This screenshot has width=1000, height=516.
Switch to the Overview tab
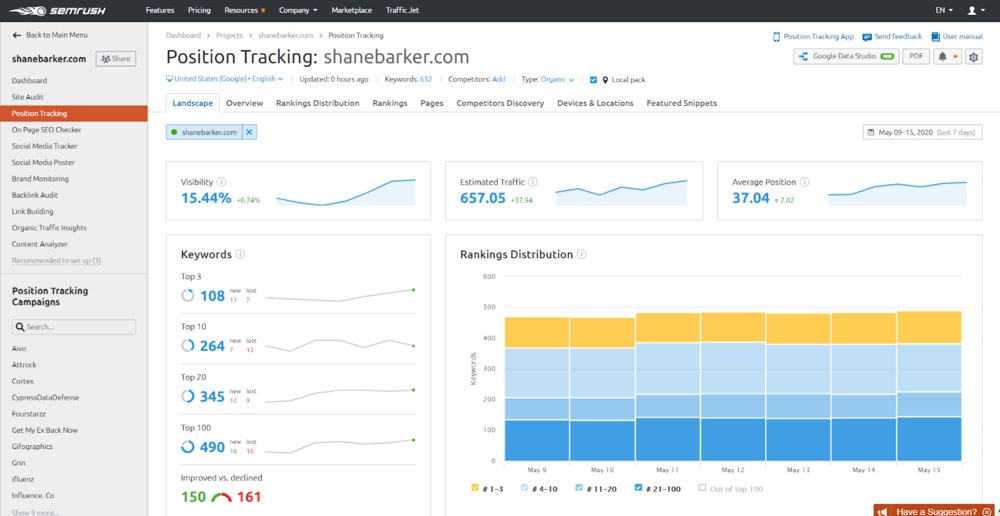point(244,103)
